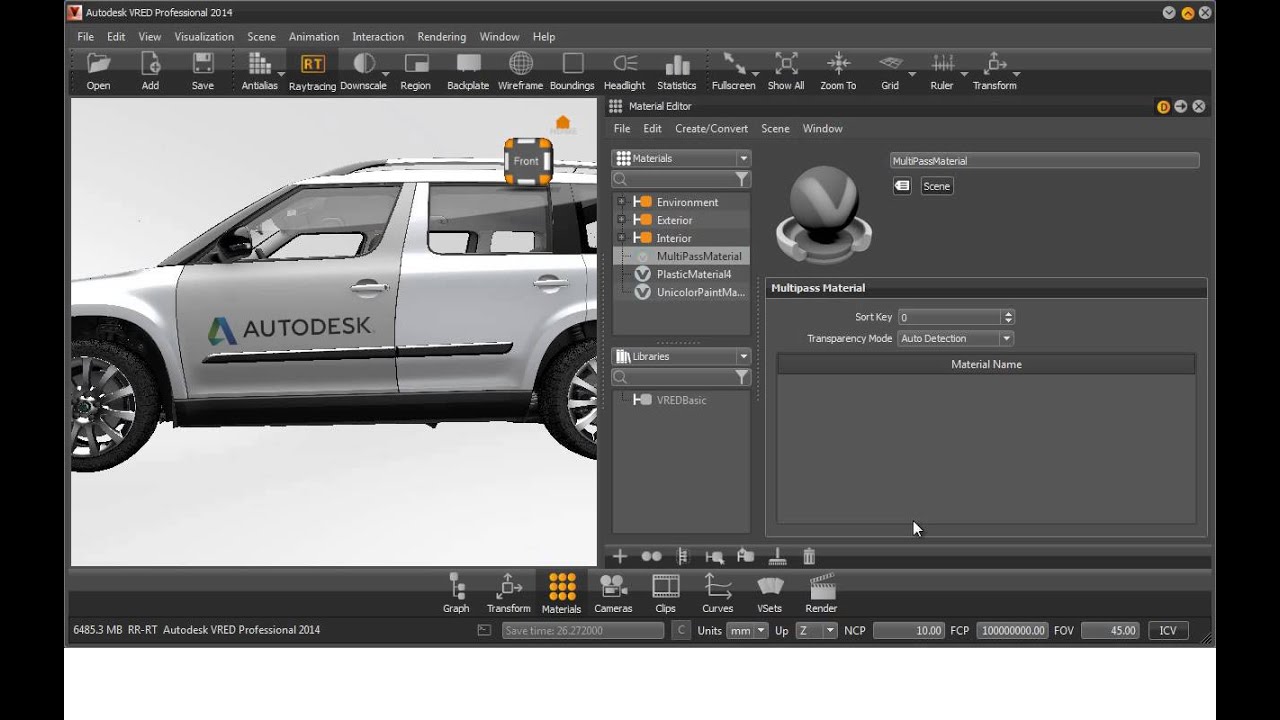Open the Cameras module
Viewport: 1280px width, 720px height.
[x=613, y=593]
